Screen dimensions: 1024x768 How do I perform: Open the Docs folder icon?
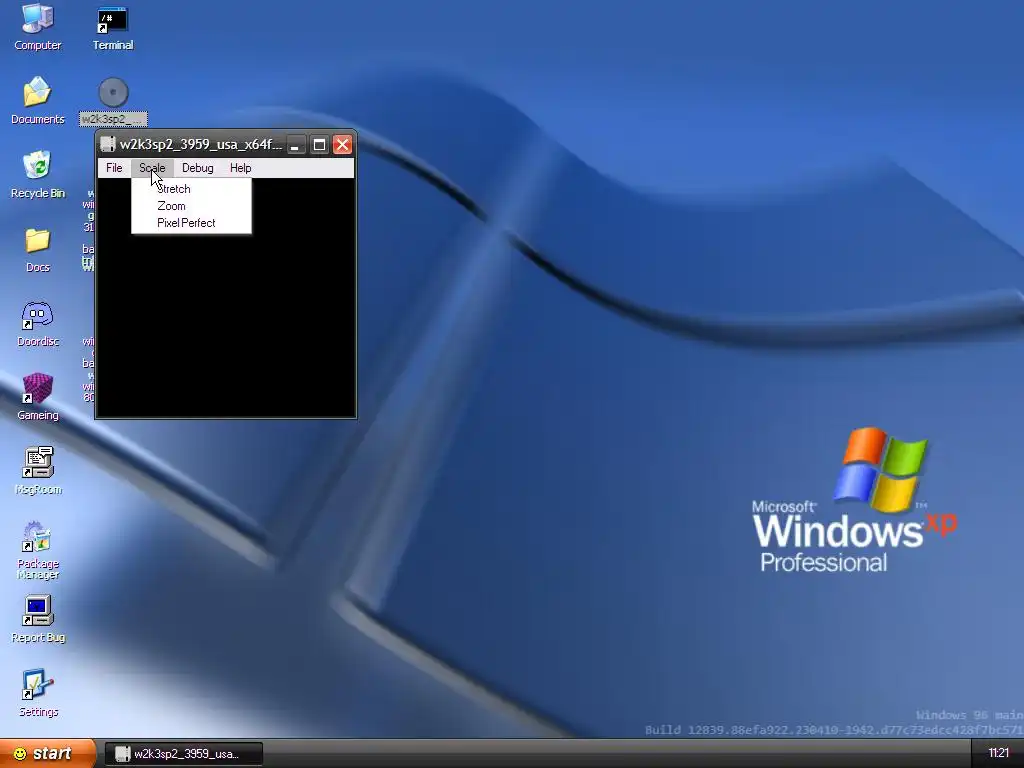[37, 249]
